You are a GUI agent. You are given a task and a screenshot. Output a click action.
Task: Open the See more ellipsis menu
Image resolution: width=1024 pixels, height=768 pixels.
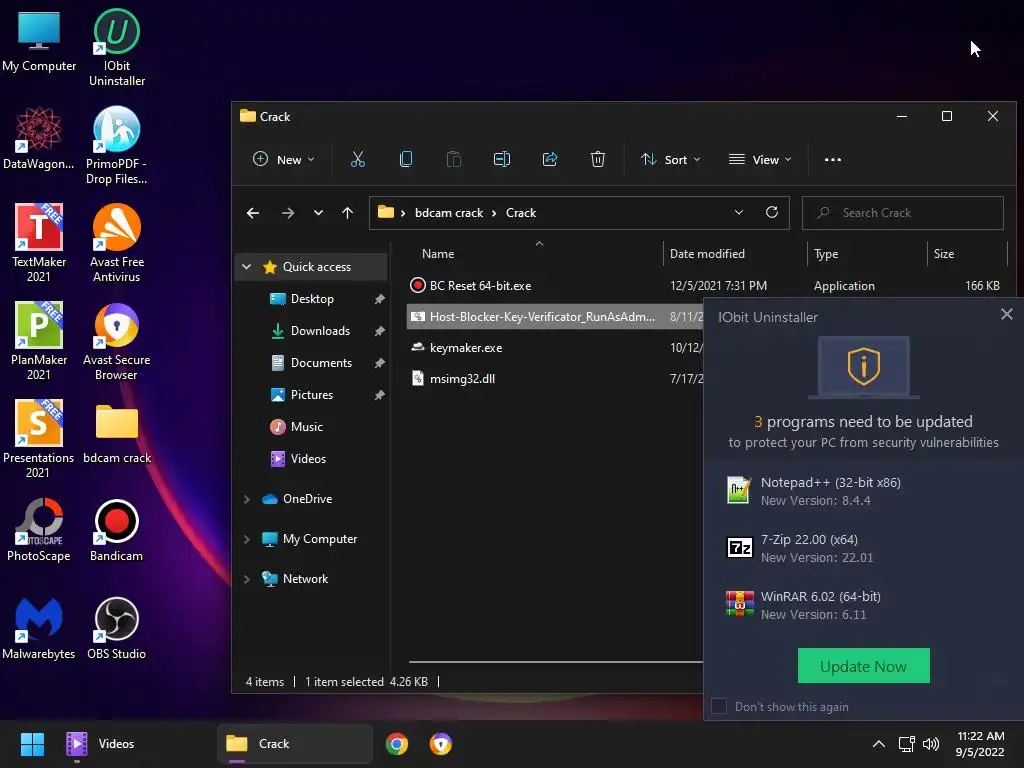point(833,159)
